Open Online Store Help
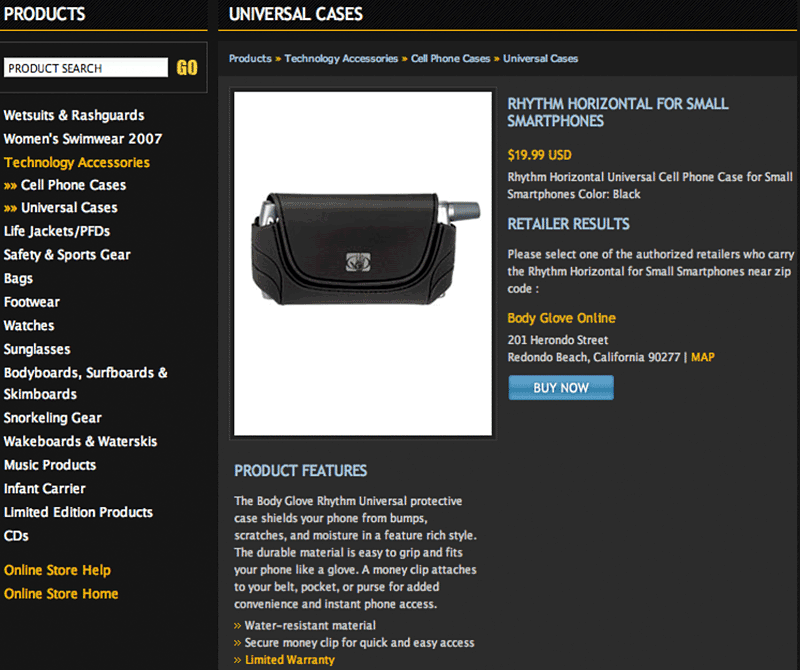This screenshot has height=670, width=800. pos(57,570)
